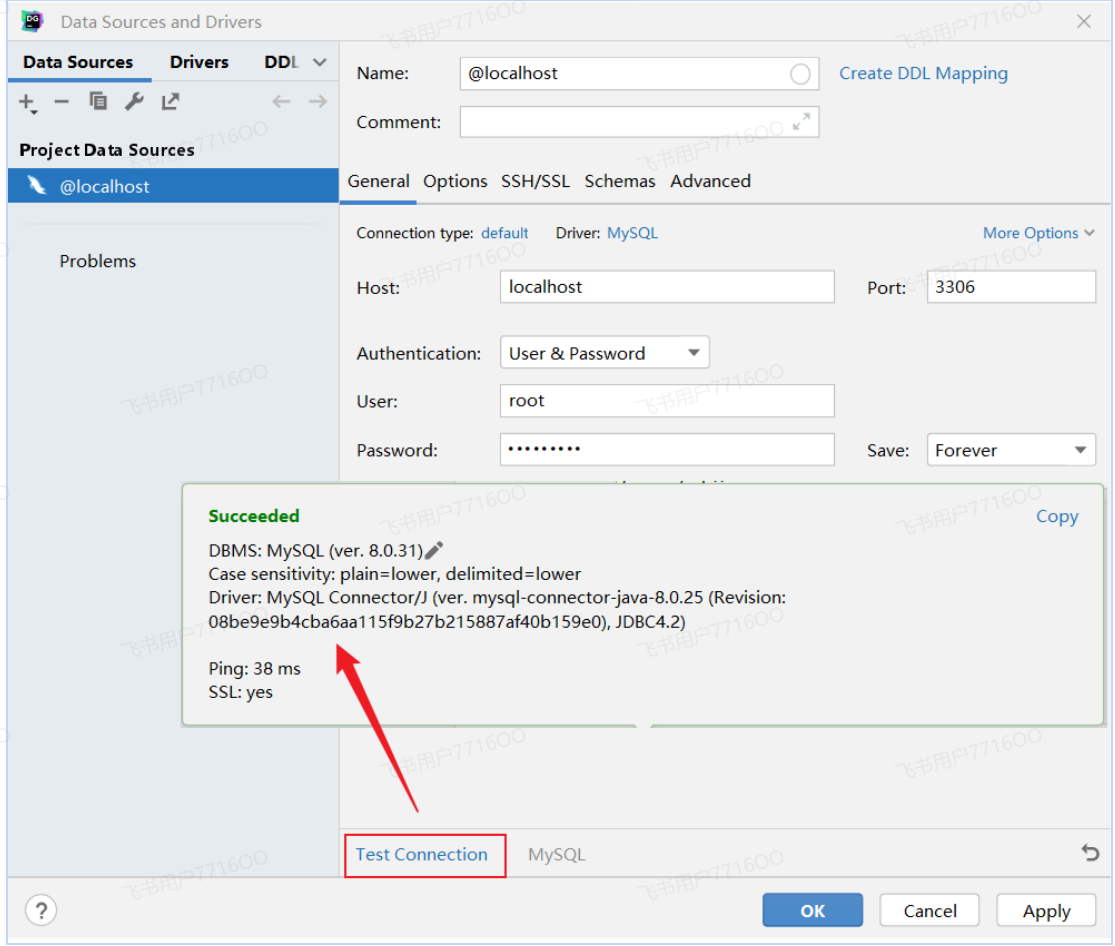
Task: Select @localhost in Project Data Sources
Action: point(173,186)
